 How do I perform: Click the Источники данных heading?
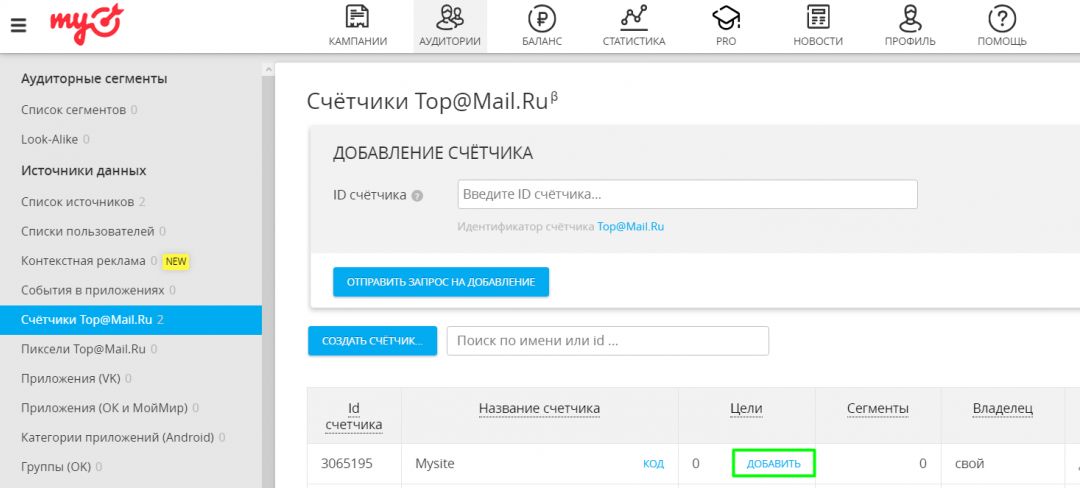click(x=83, y=170)
